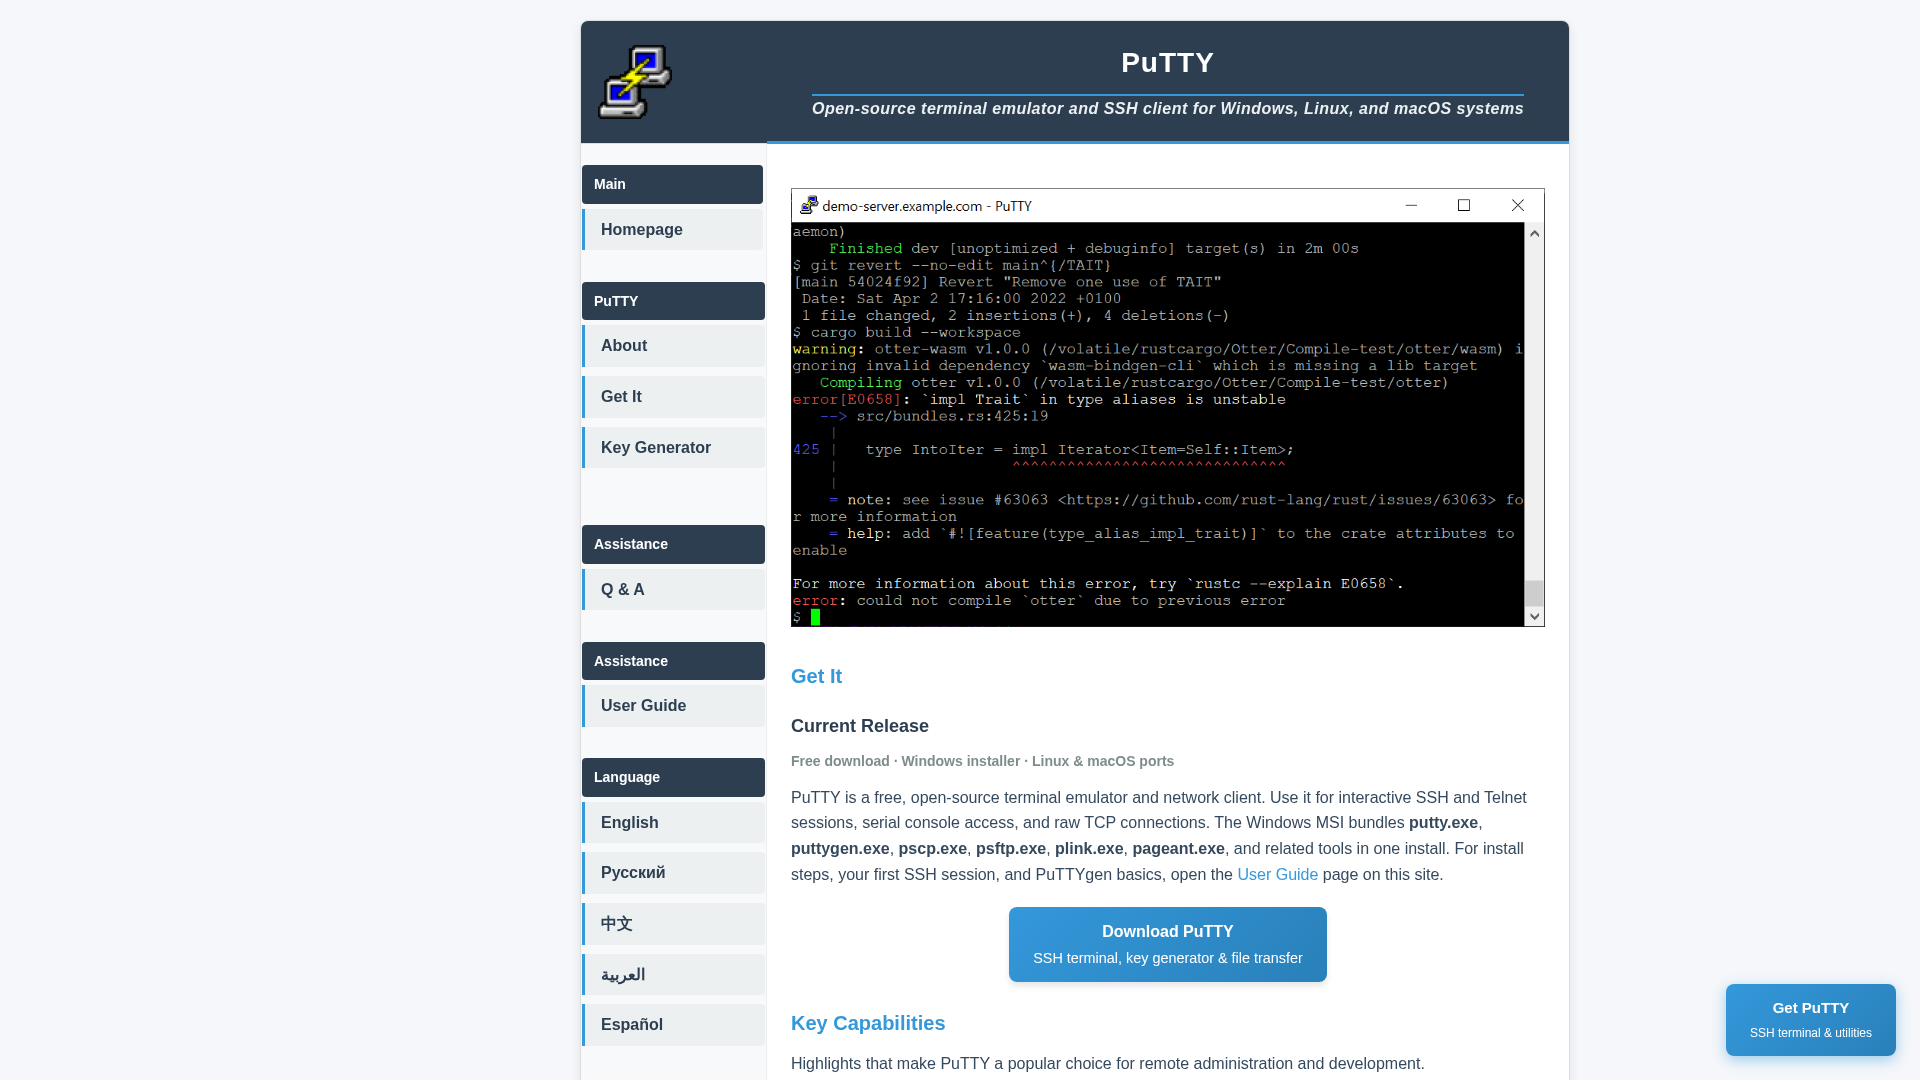Click bold putty.exe text
This screenshot has height=1080, width=1920.
pyautogui.click(x=1443, y=823)
